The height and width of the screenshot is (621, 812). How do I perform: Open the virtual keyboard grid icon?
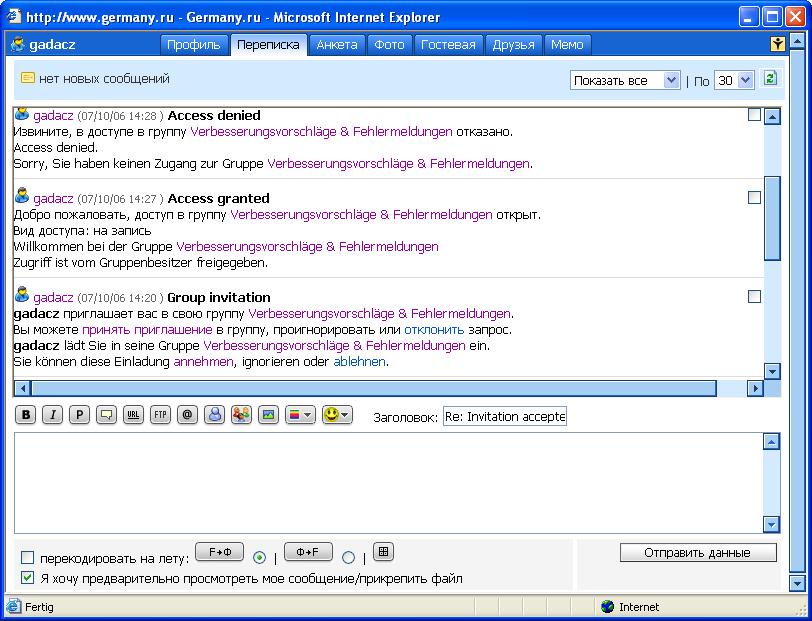pos(383,552)
